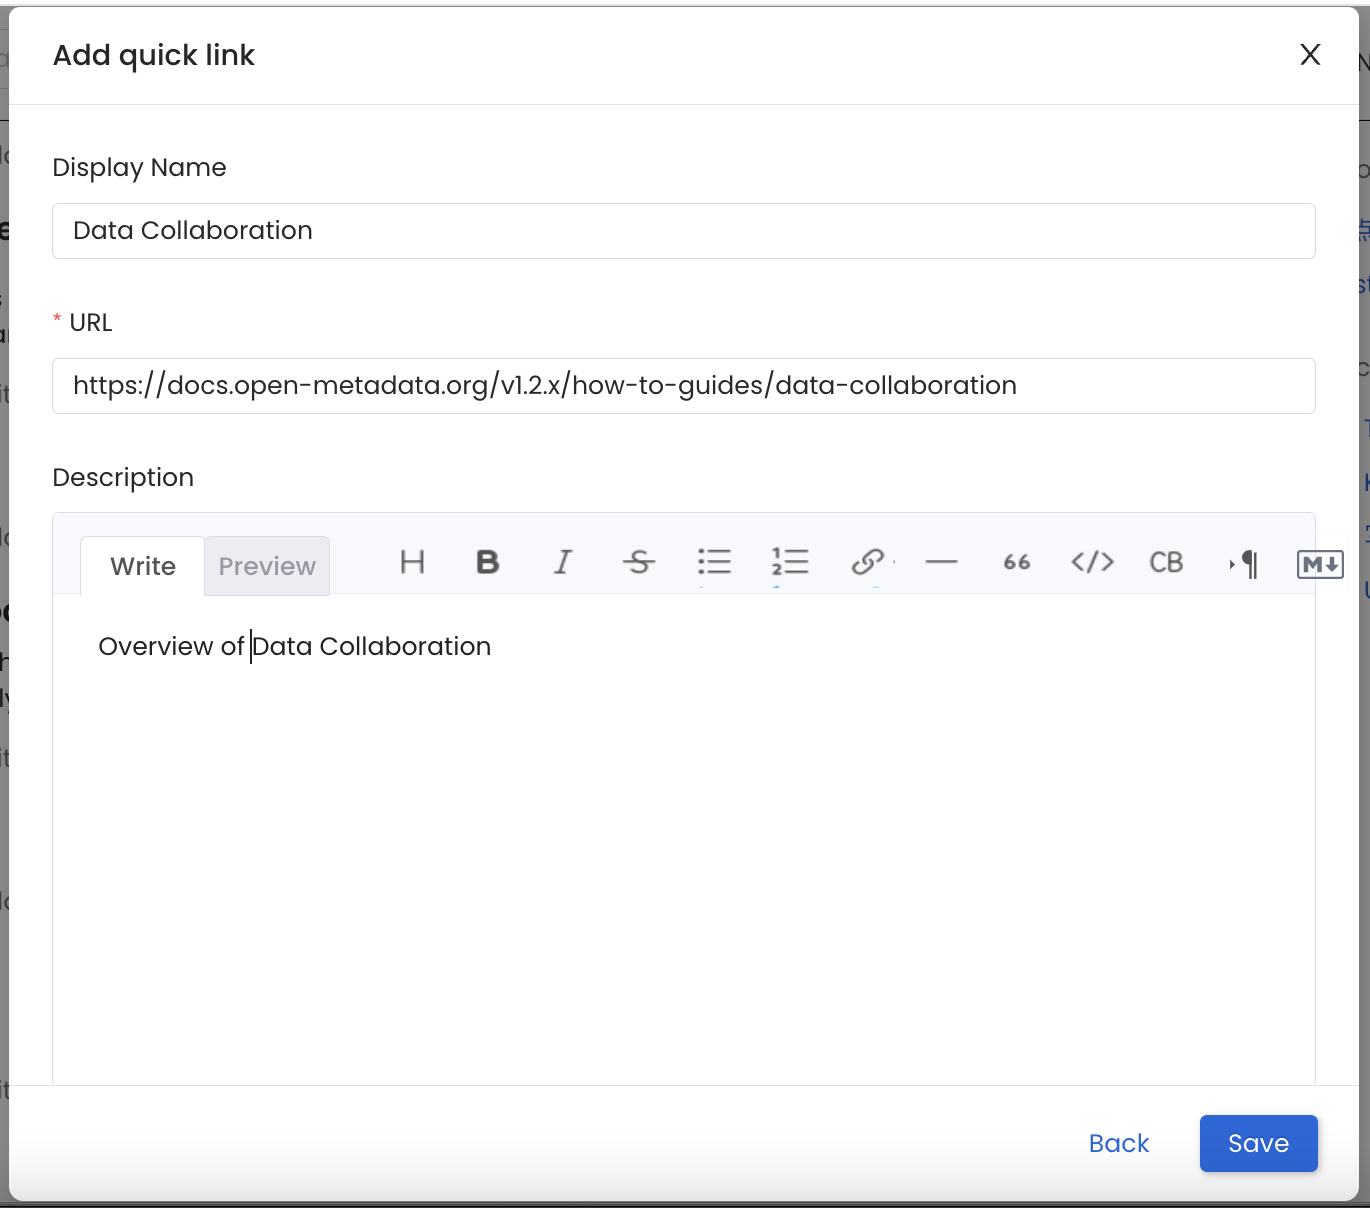Insert a bulleted list
The width and height of the screenshot is (1370, 1208).
(715, 563)
